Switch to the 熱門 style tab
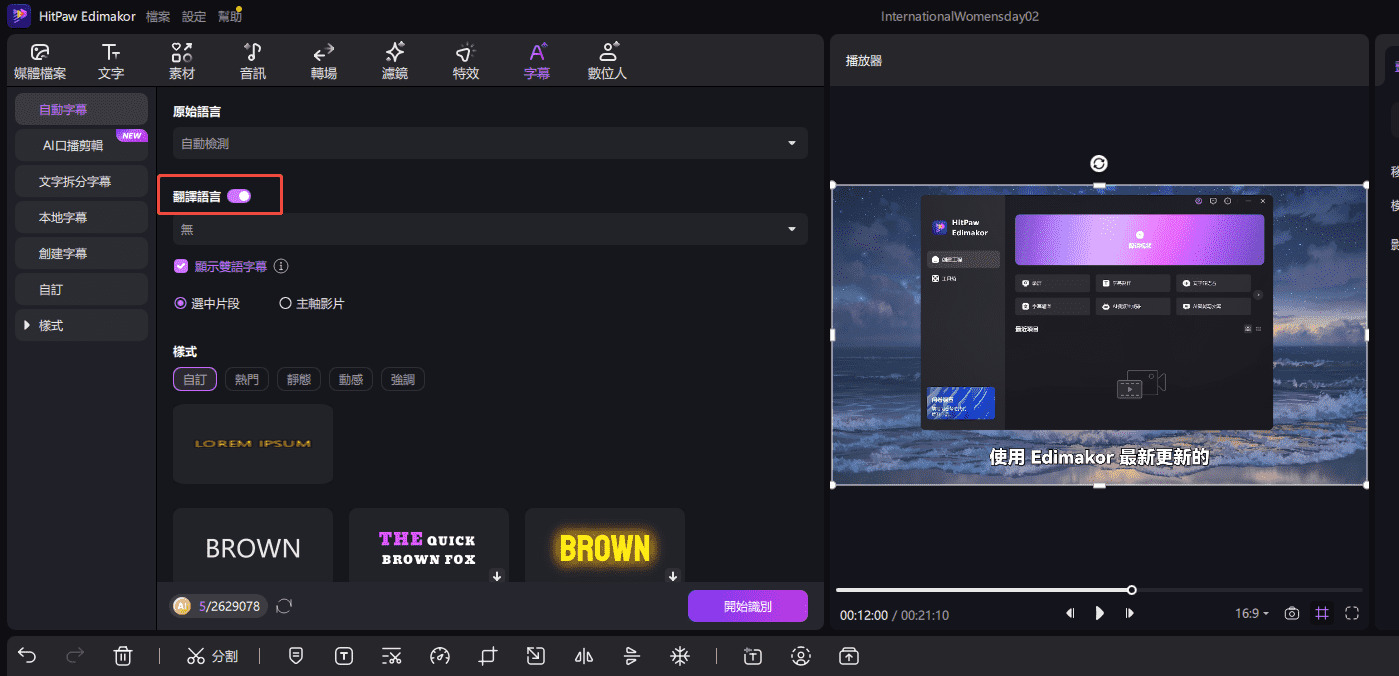1399x676 pixels. [246, 379]
